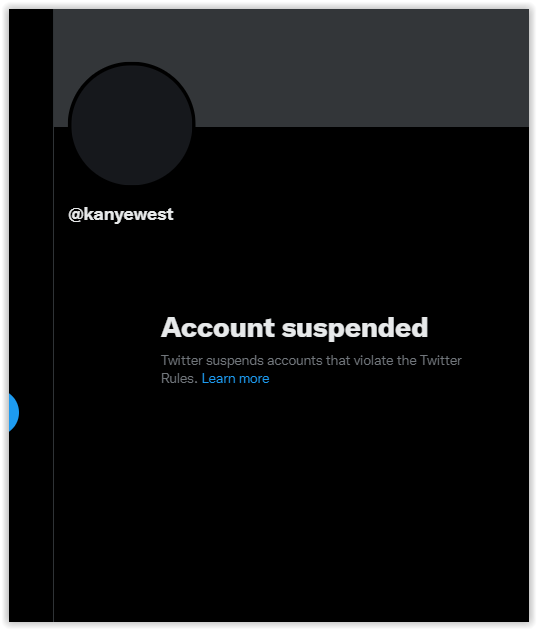Click the black left sidebar strip
Image resolution: width=537 pixels, height=630 pixels.
coord(31,201)
